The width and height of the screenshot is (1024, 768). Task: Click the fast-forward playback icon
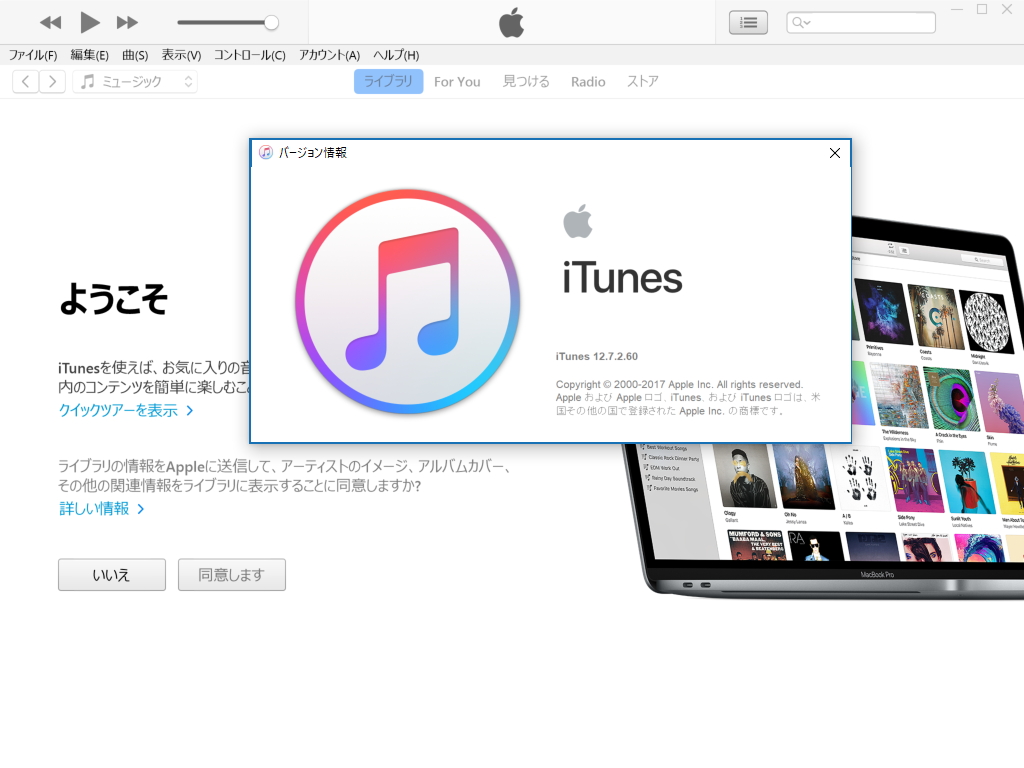tap(127, 22)
